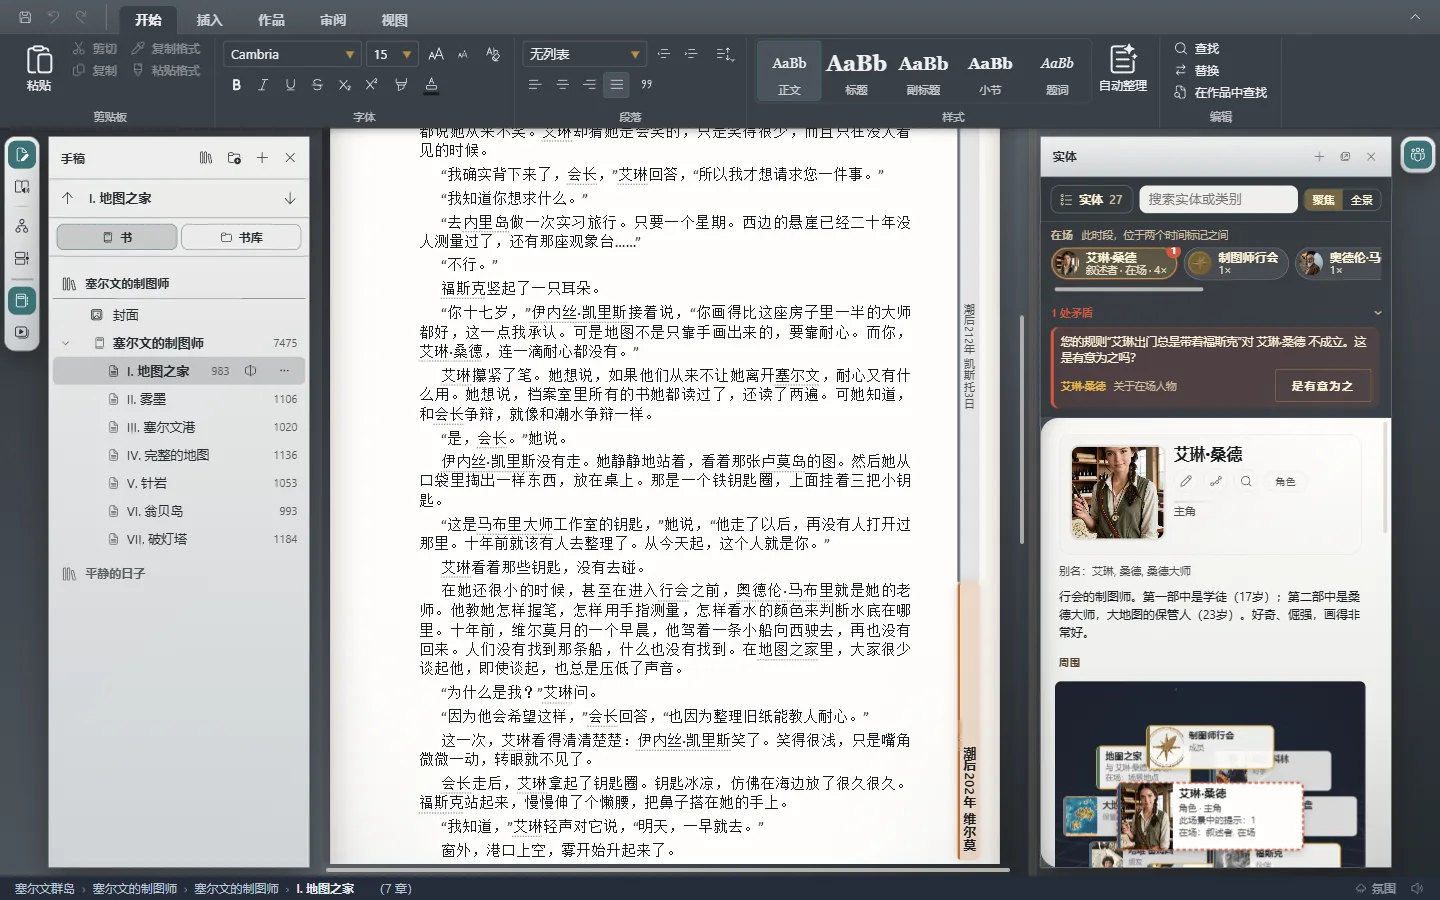This screenshot has width=1440, height=900.
Task: Collapse the 1处矛盾 section chevron
Action: point(1377,313)
